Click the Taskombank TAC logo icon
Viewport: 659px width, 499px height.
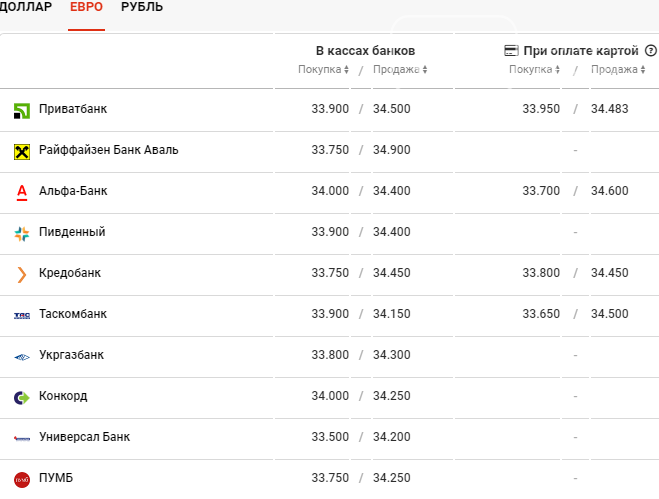[x=22, y=315]
